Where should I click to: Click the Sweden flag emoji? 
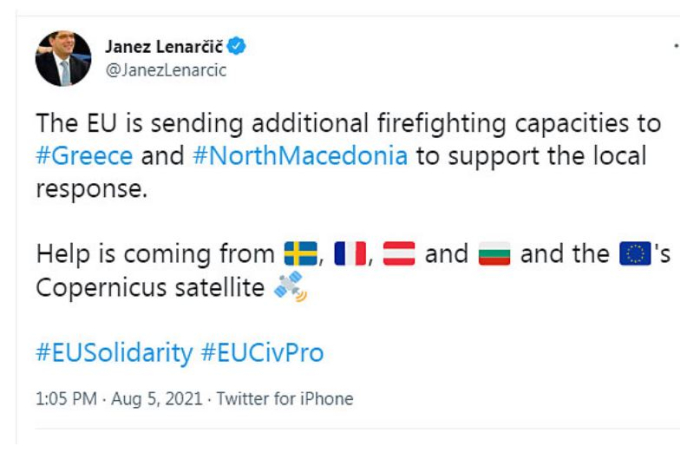click(x=300, y=254)
